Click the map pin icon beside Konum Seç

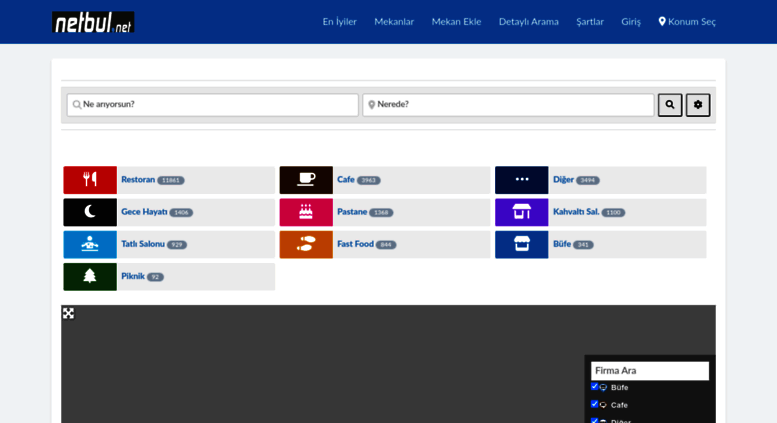(662, 22)
